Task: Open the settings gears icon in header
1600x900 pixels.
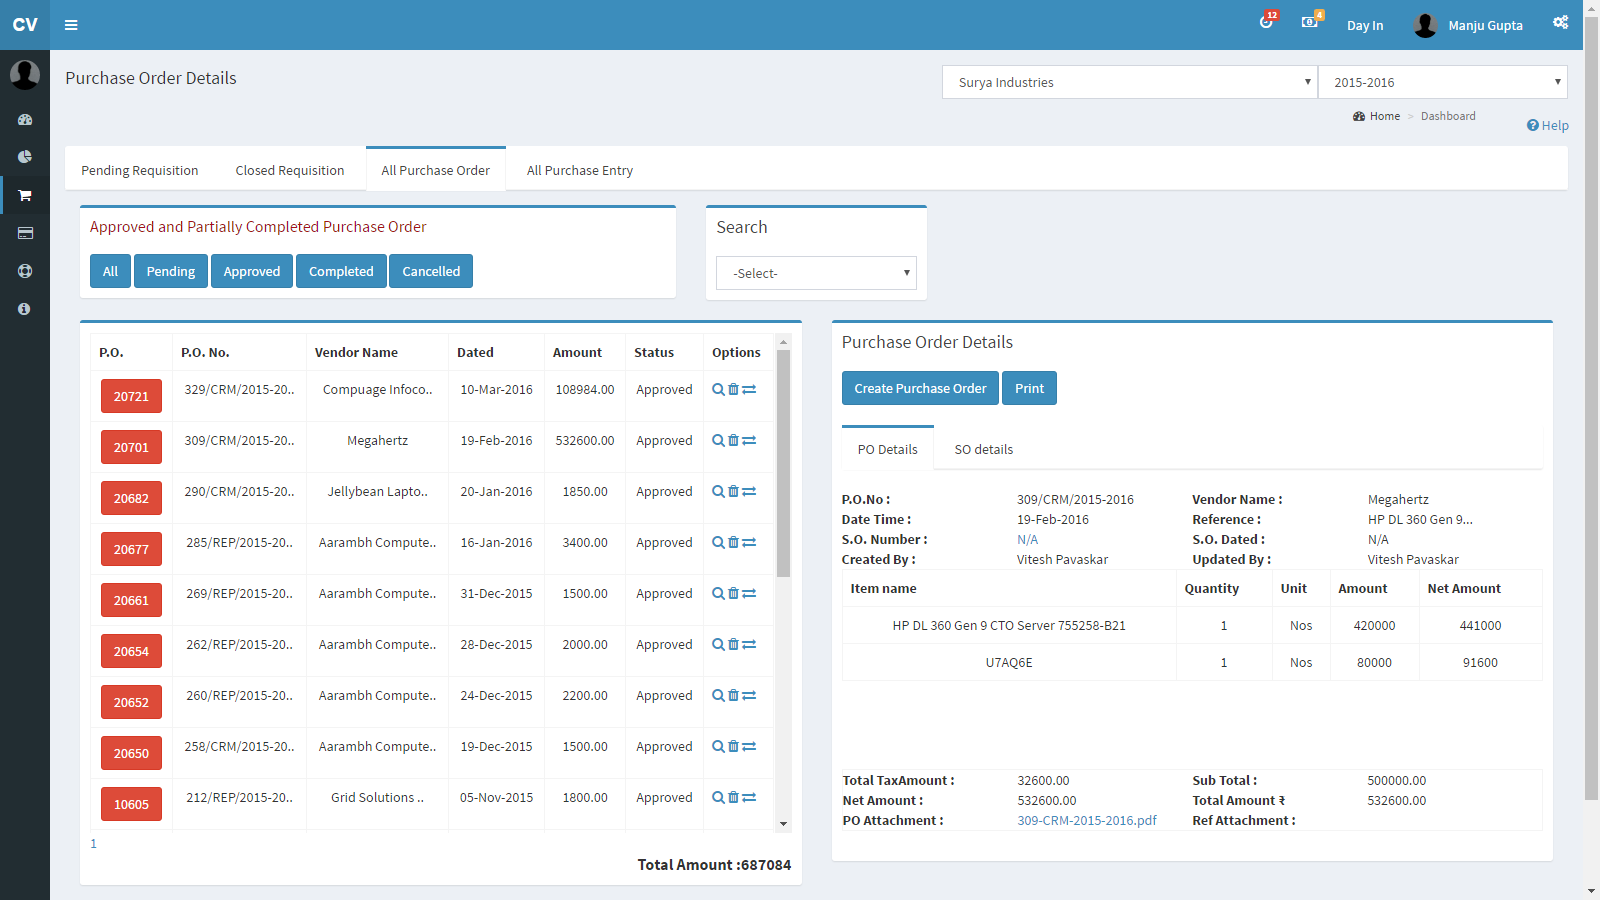Action: coord(1560,22)
